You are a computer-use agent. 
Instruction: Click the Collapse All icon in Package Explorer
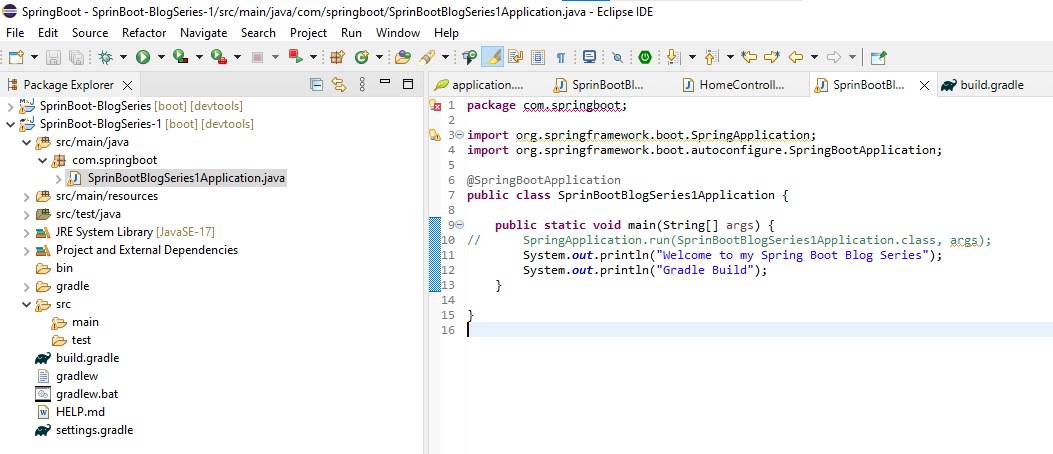(317, 85)
